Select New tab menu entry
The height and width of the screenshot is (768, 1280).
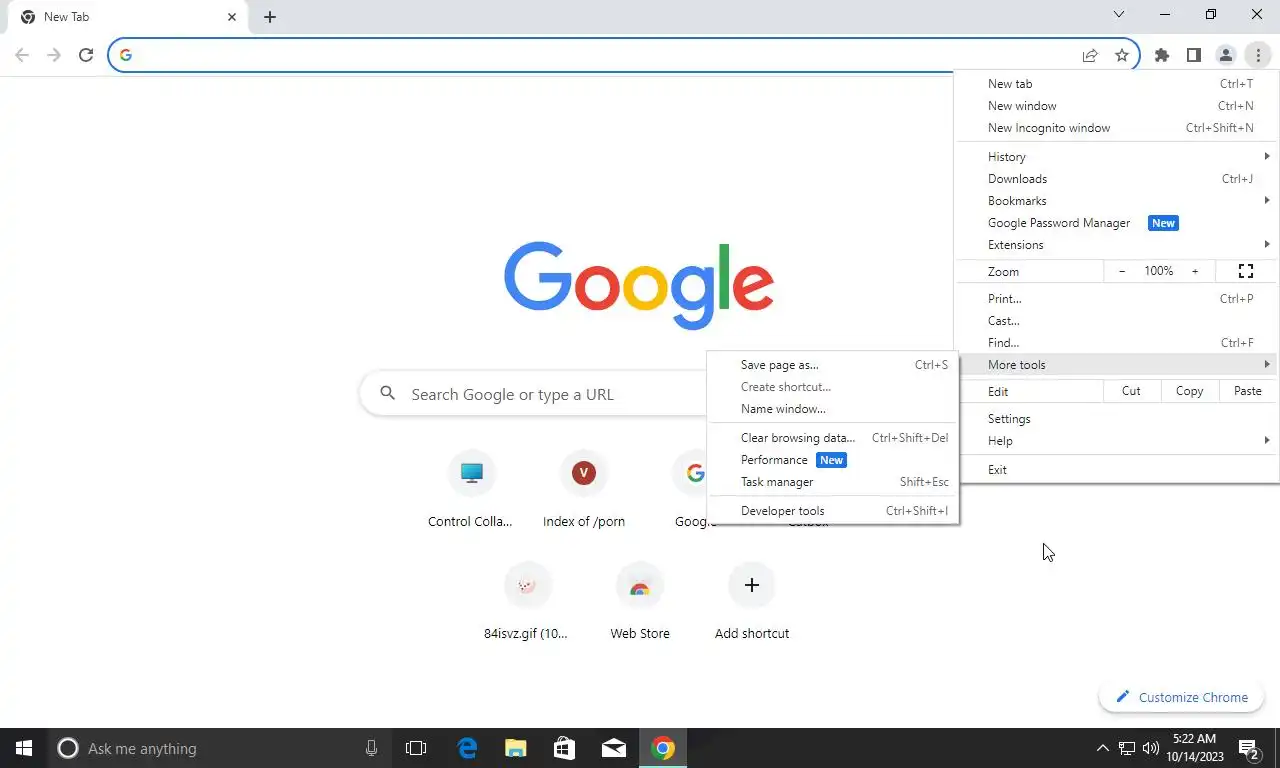1115,84
